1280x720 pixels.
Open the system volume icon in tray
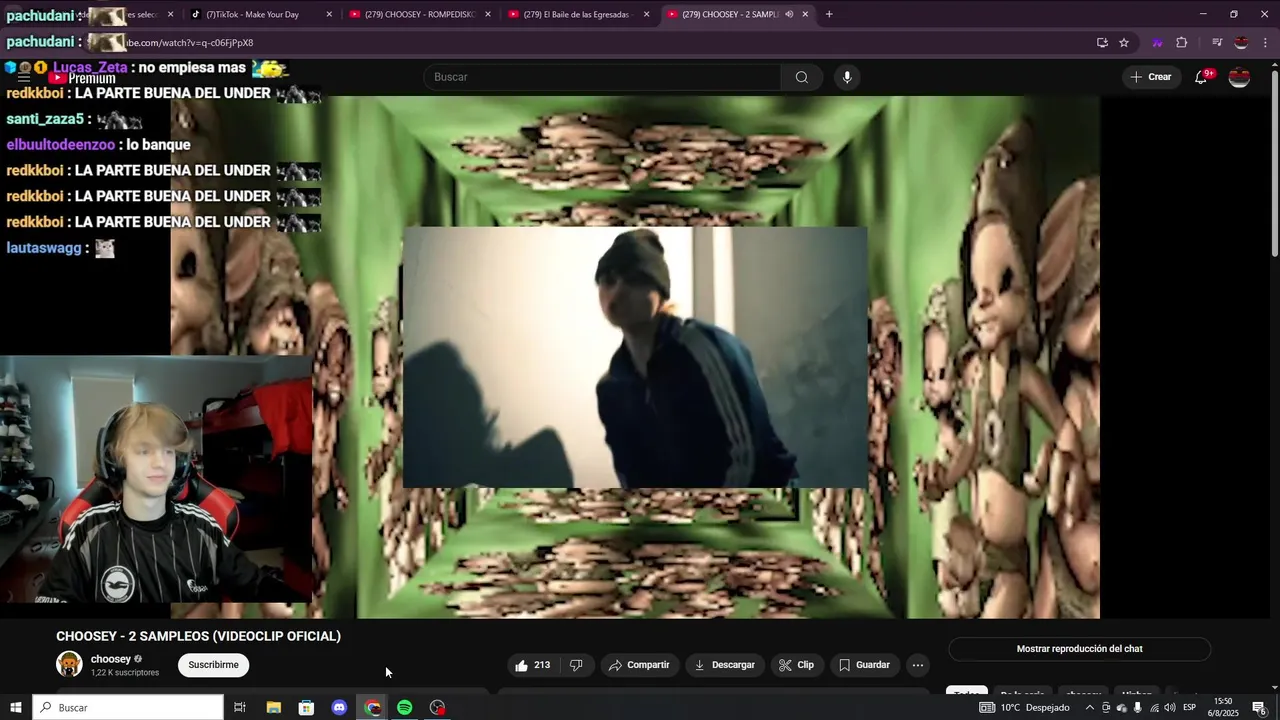coord(1169,707)
